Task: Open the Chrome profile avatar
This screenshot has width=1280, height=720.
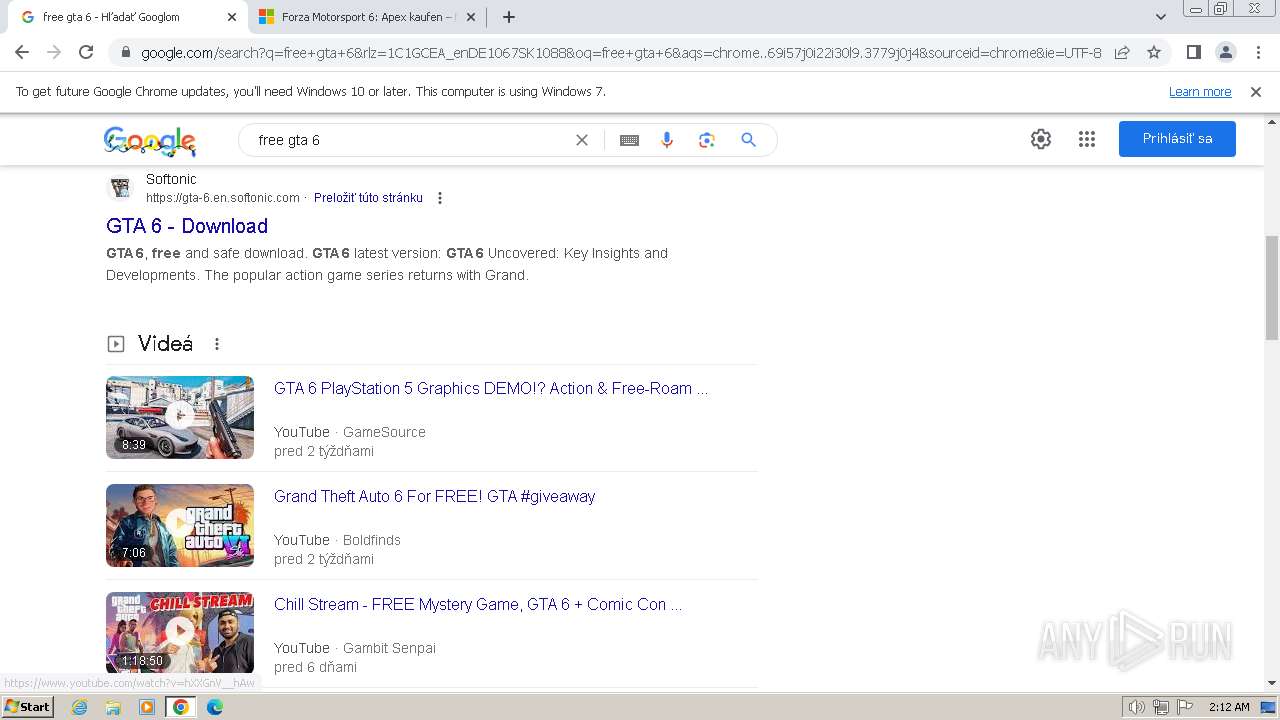Action: [1225, 52]
